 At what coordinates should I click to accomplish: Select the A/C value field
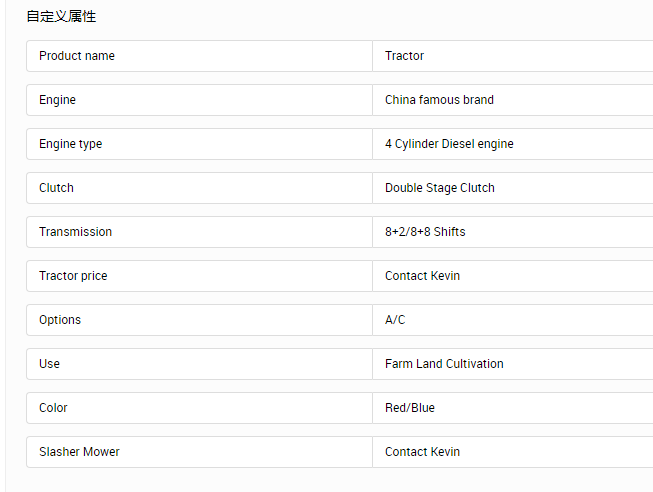point(513,320)
